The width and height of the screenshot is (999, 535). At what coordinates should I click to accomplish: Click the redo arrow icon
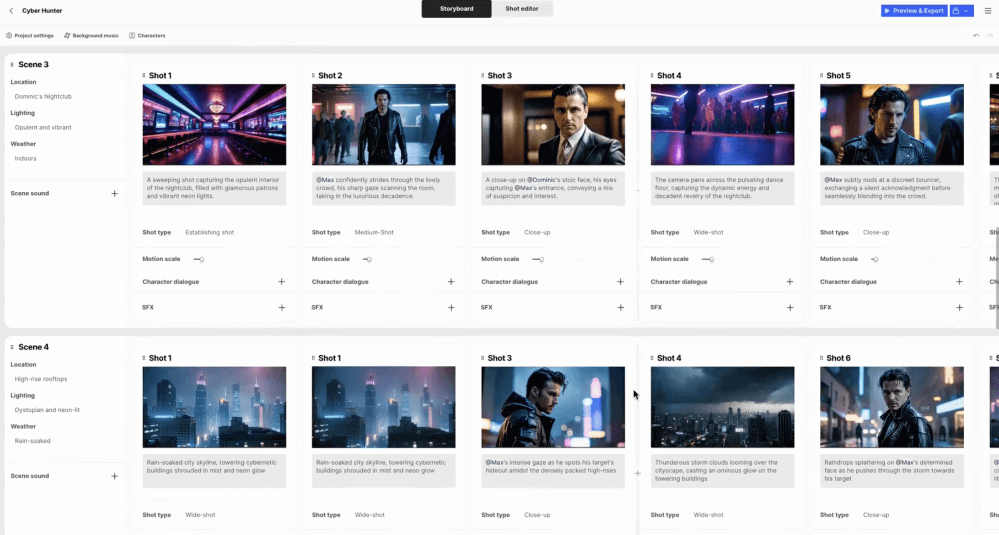coord(989,36)
